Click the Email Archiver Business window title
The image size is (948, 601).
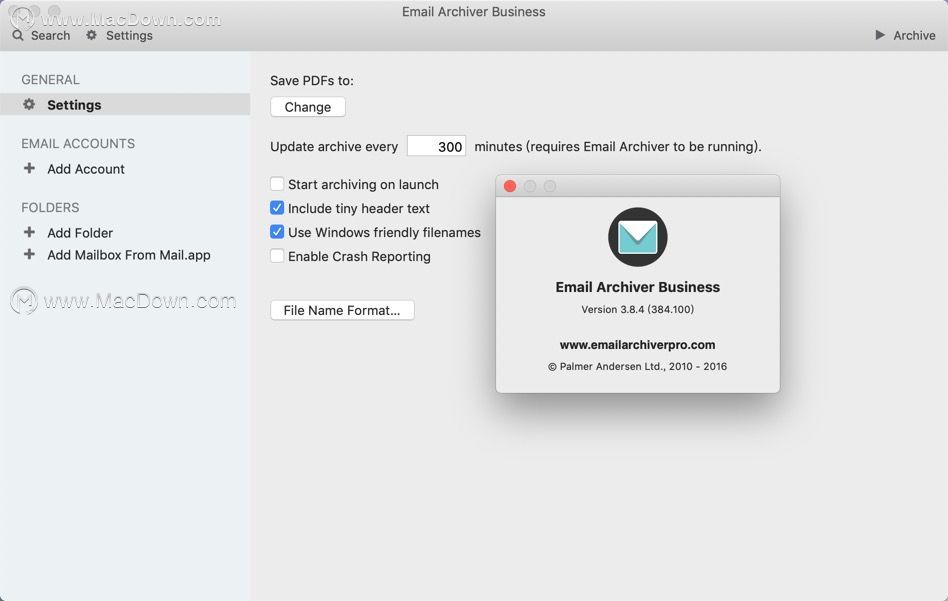[x=473, y=12]
